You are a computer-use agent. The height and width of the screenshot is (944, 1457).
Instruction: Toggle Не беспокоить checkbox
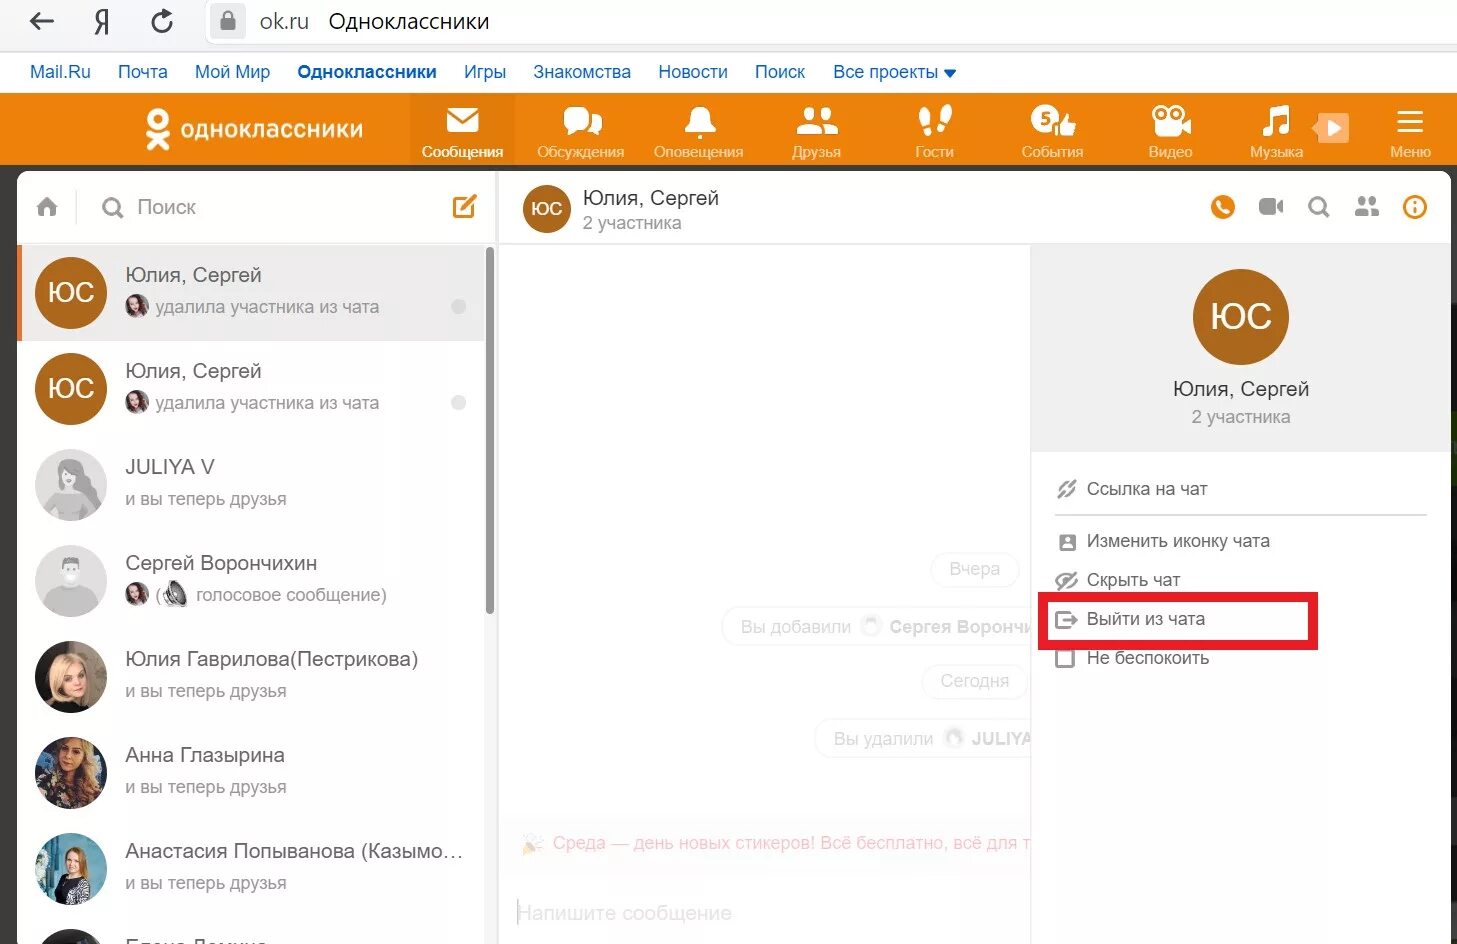click(1065, 658)
